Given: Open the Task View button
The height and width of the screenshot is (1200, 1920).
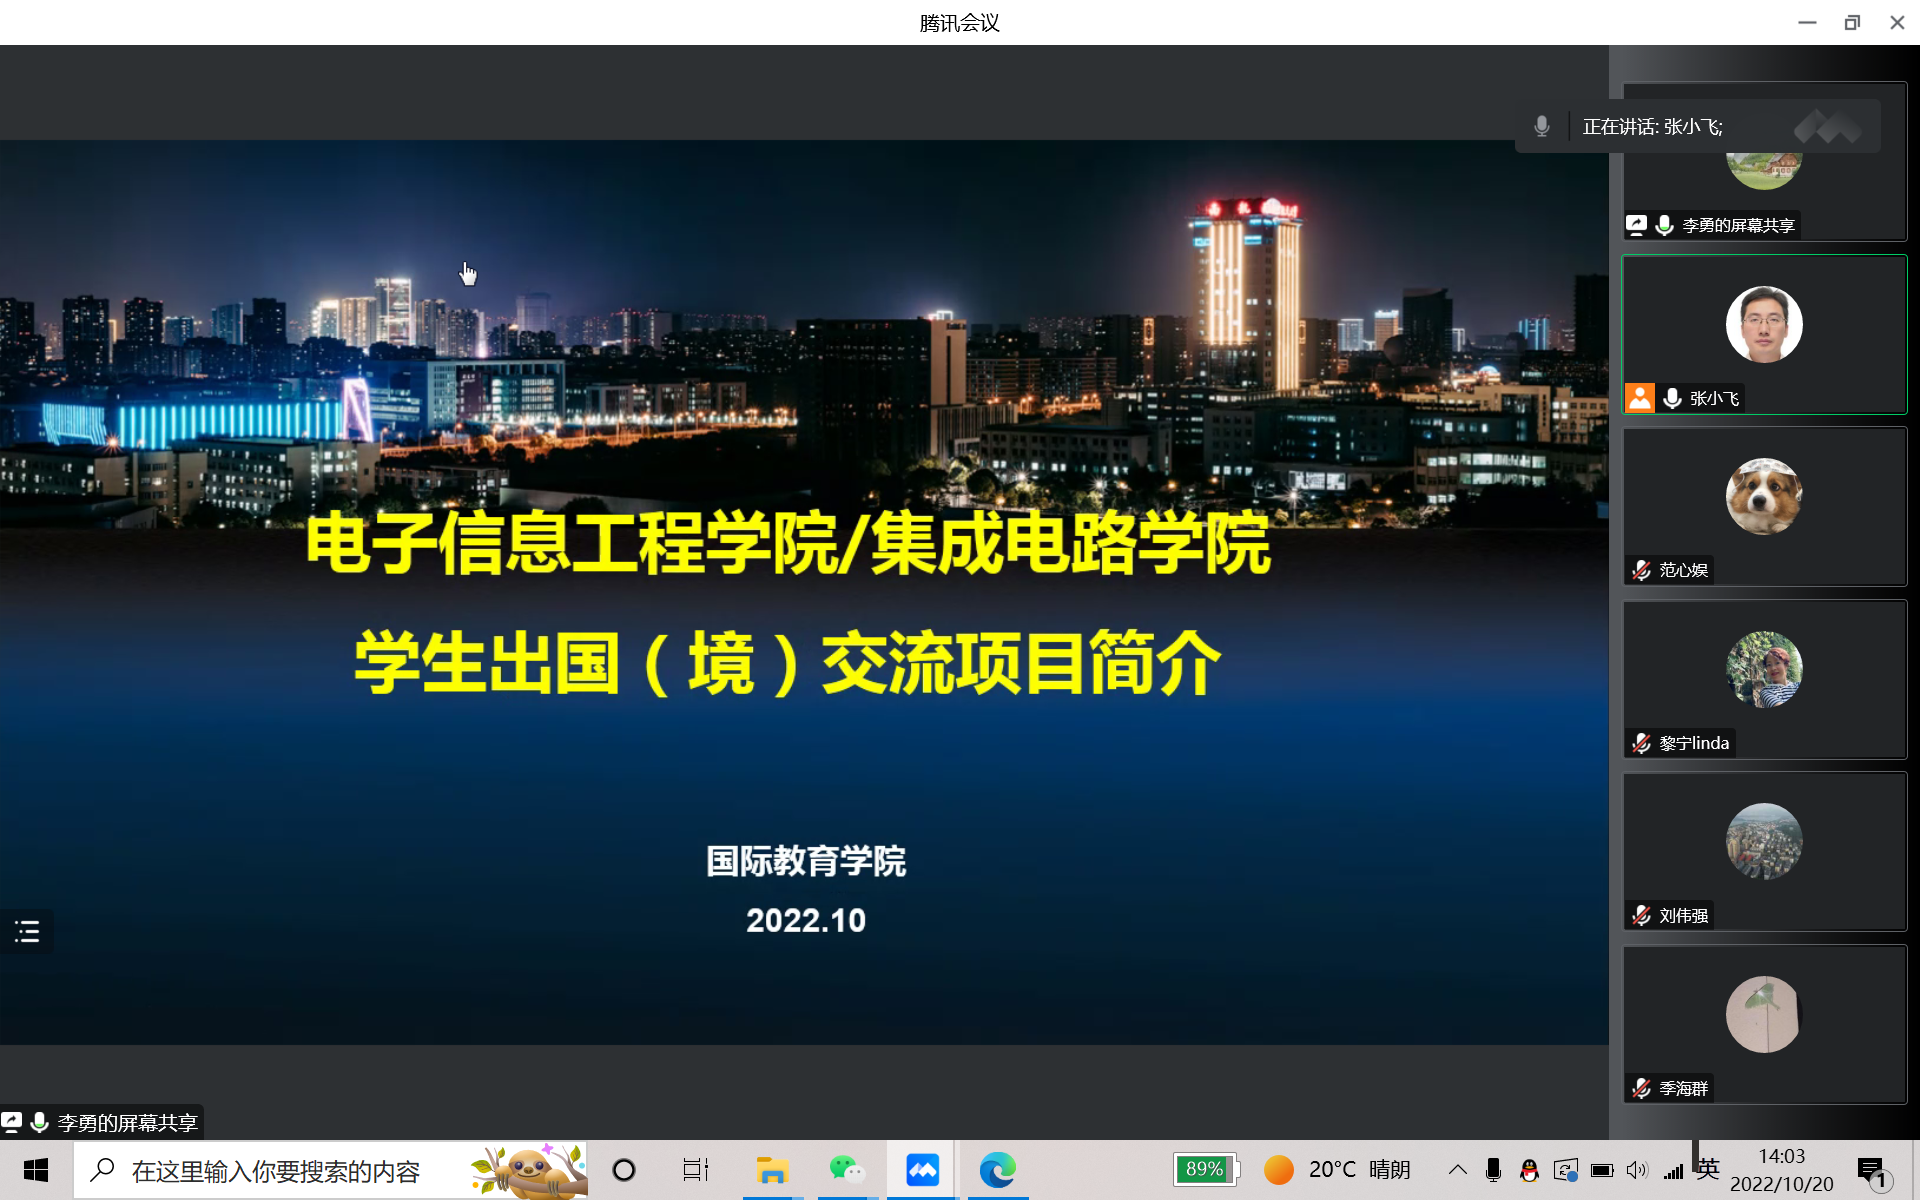Looking at the screenshot, I should click(696, 1170).
